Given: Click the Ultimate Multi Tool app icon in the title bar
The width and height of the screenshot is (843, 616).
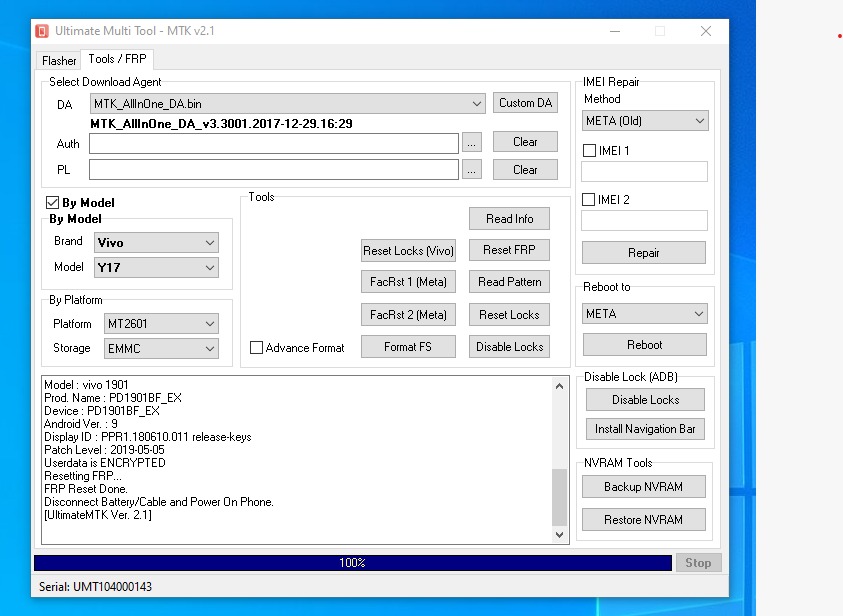Looking at the screenshot, I should [x=42, y=31].
